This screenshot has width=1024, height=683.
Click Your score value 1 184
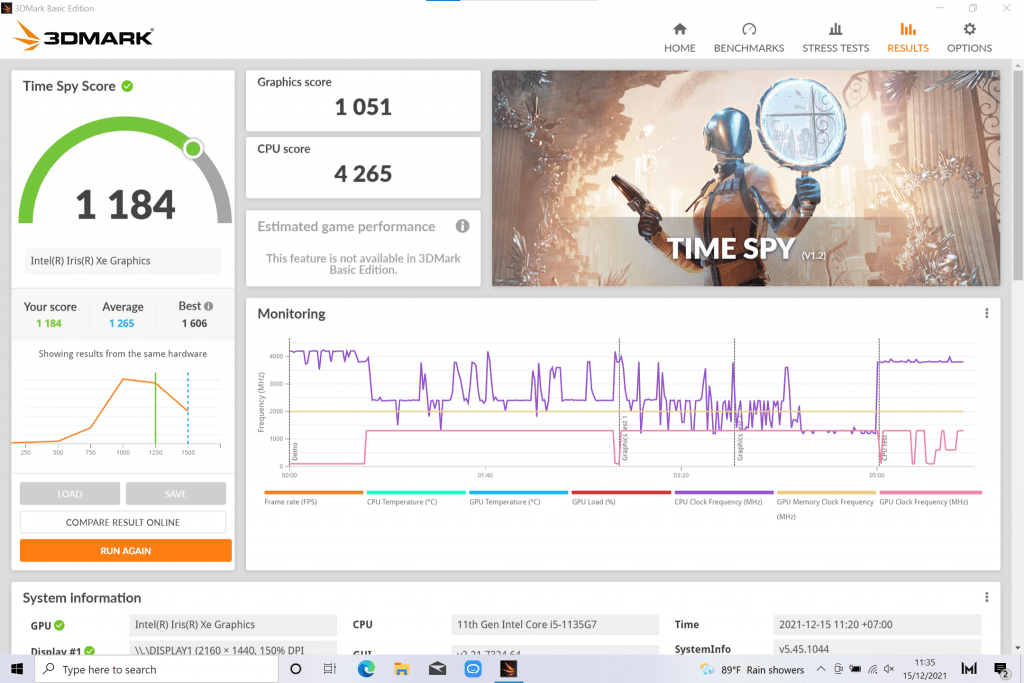tap(49, 323)
